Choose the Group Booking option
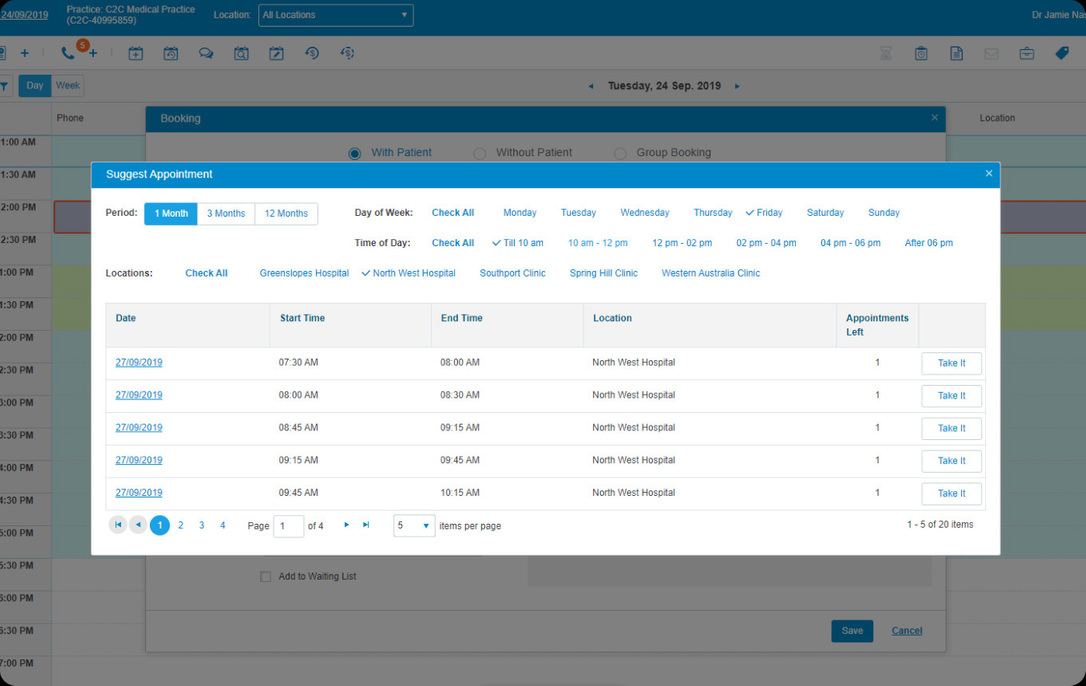The height and width of the screenshot is (686, 1086). pos(620,152)
